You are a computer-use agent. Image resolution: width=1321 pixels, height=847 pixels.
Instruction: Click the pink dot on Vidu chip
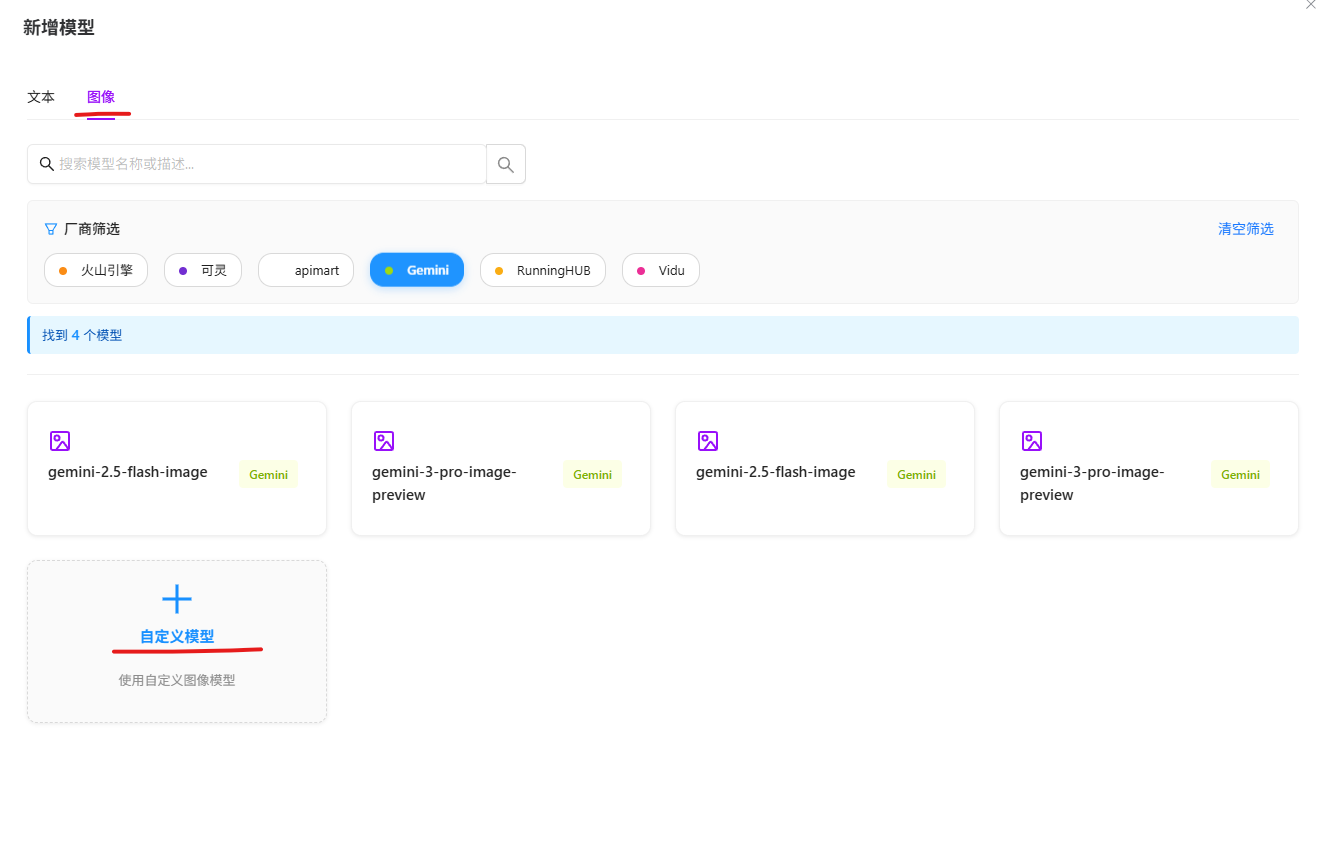click(x=641, y=271)
